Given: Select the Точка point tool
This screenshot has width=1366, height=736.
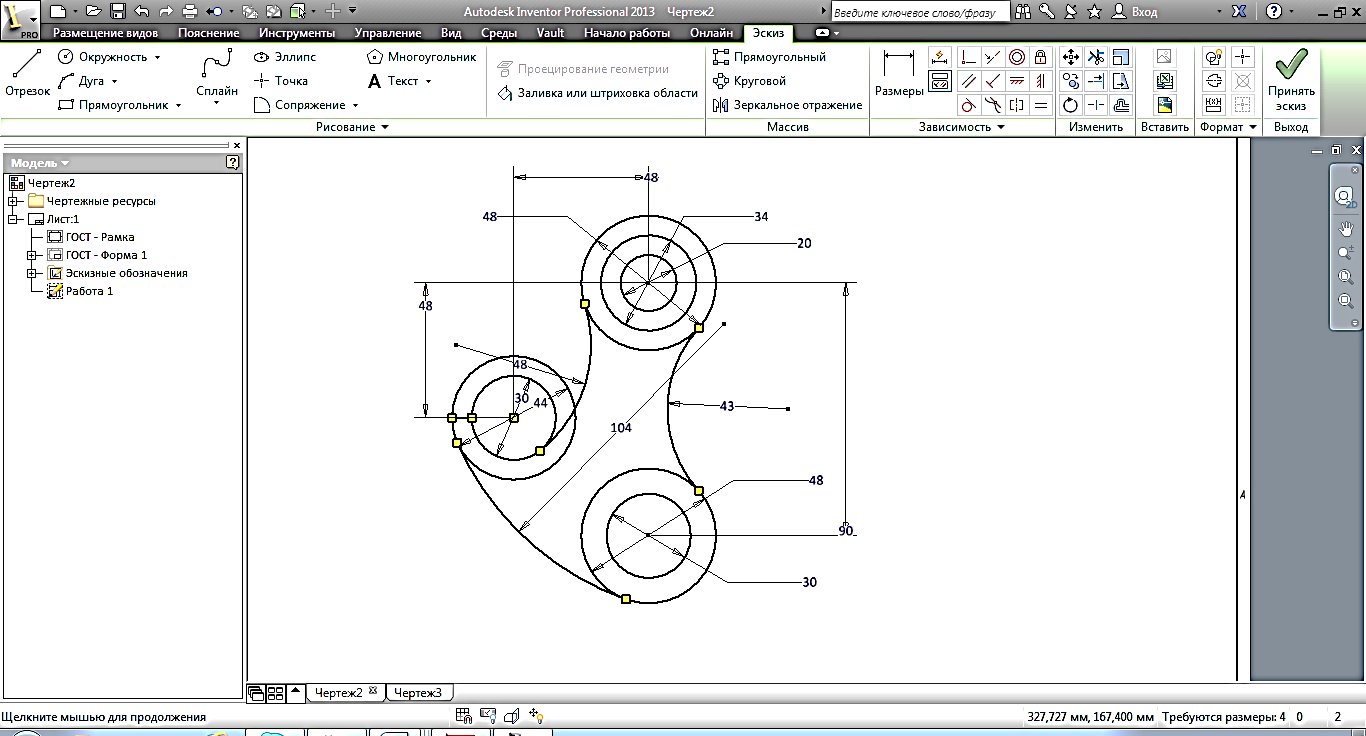Looking at the screenshot, I should pyautogui.click(x=281, y=81).
